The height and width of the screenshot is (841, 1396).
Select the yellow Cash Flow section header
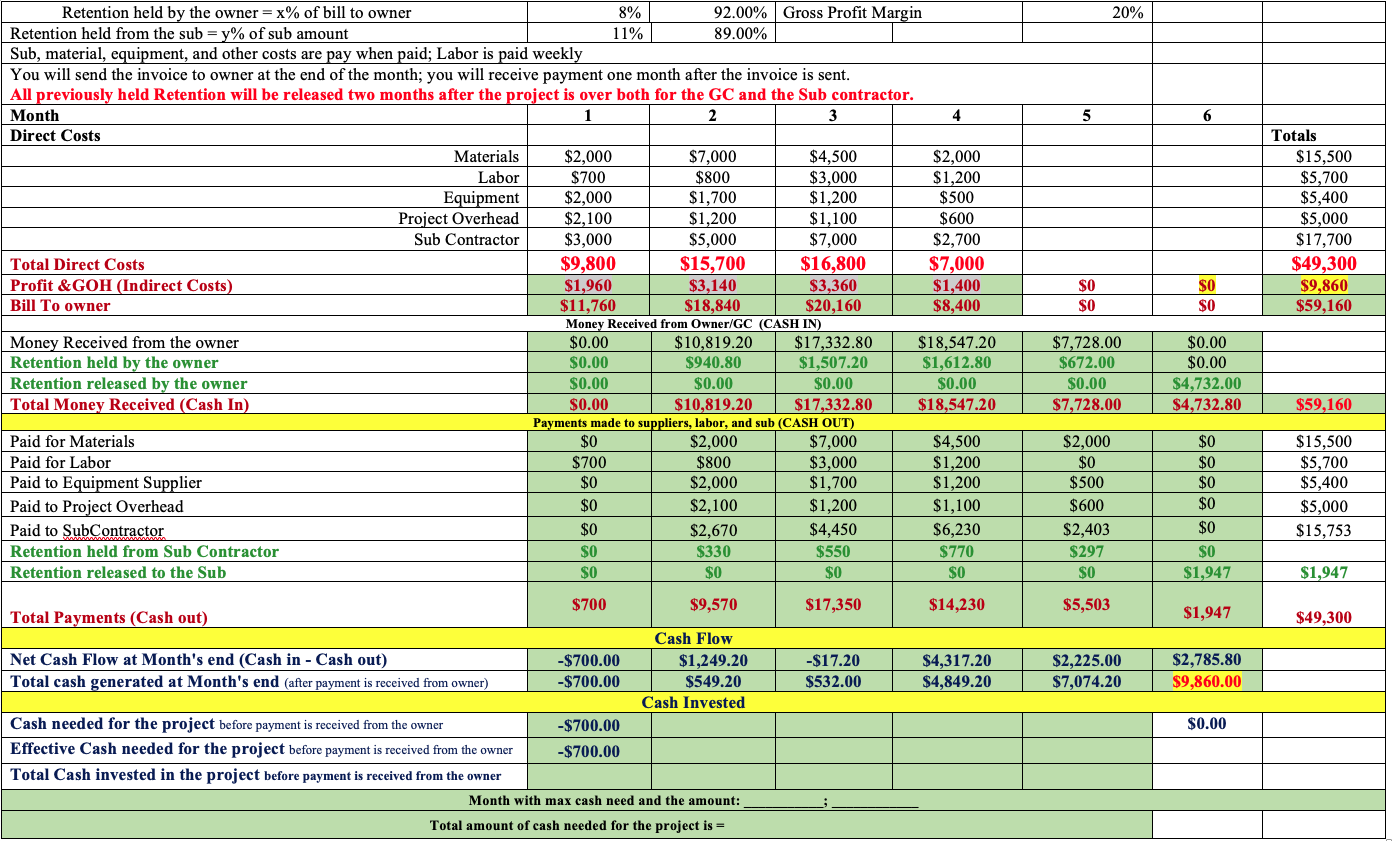click(693, 638)
